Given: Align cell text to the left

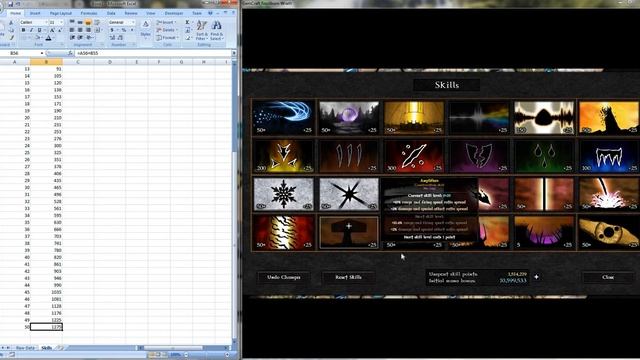Looking at the screenshot, I should tap(72, 30).
